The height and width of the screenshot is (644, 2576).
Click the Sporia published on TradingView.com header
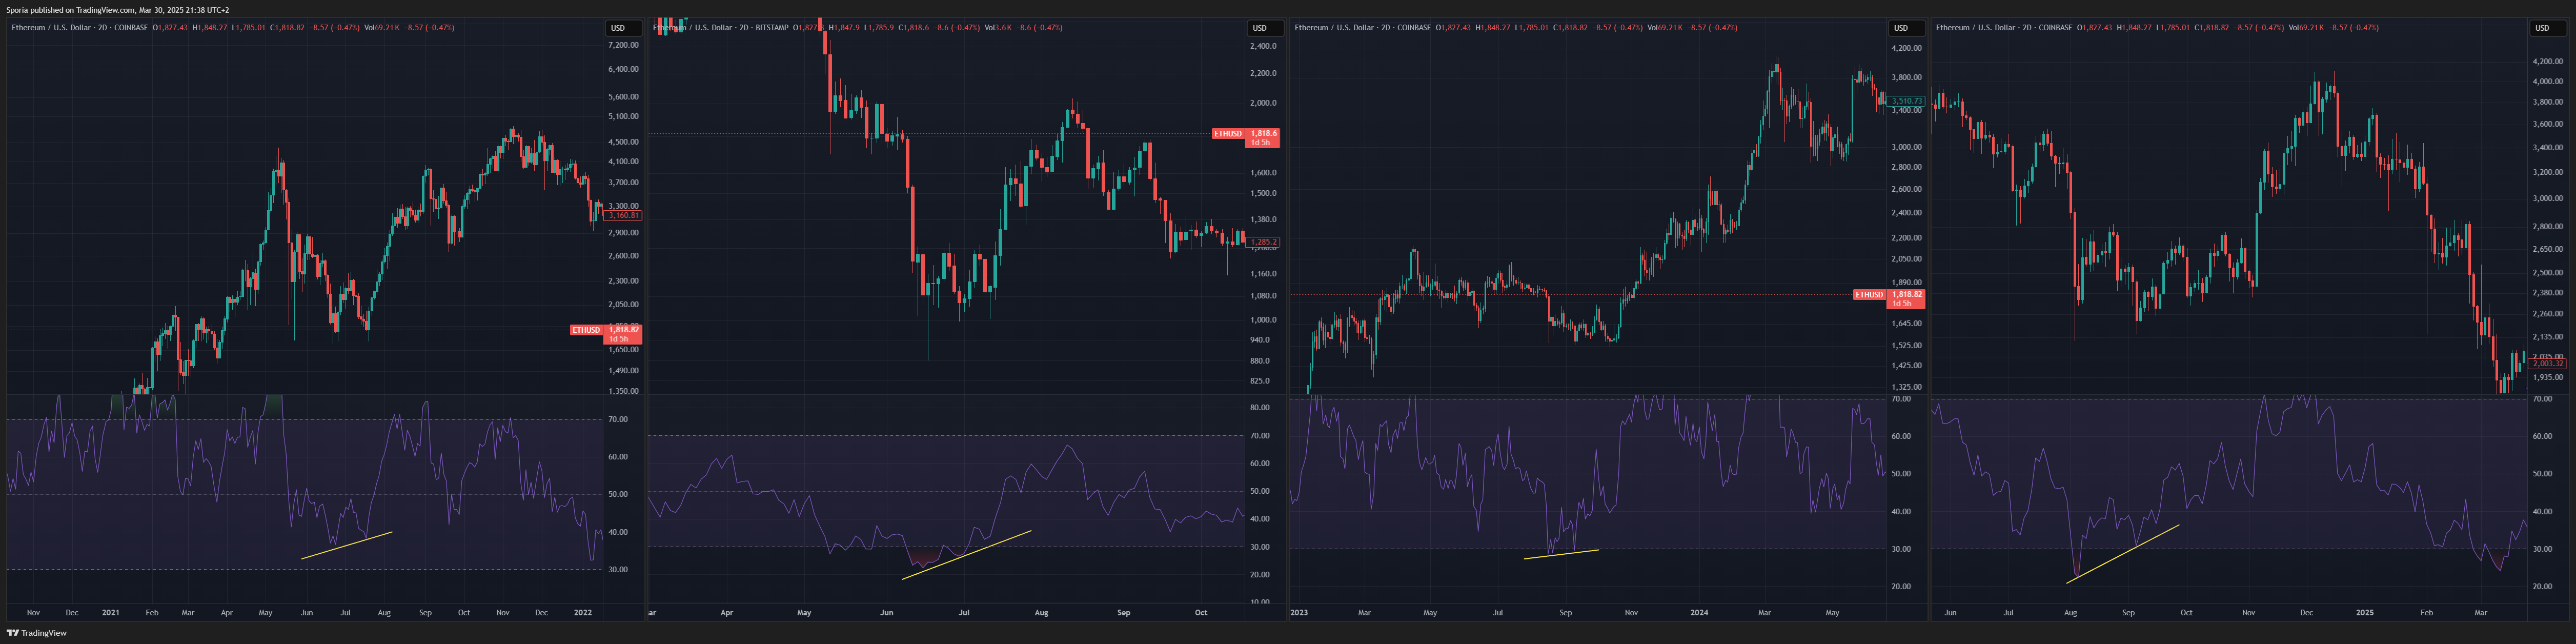118,10
